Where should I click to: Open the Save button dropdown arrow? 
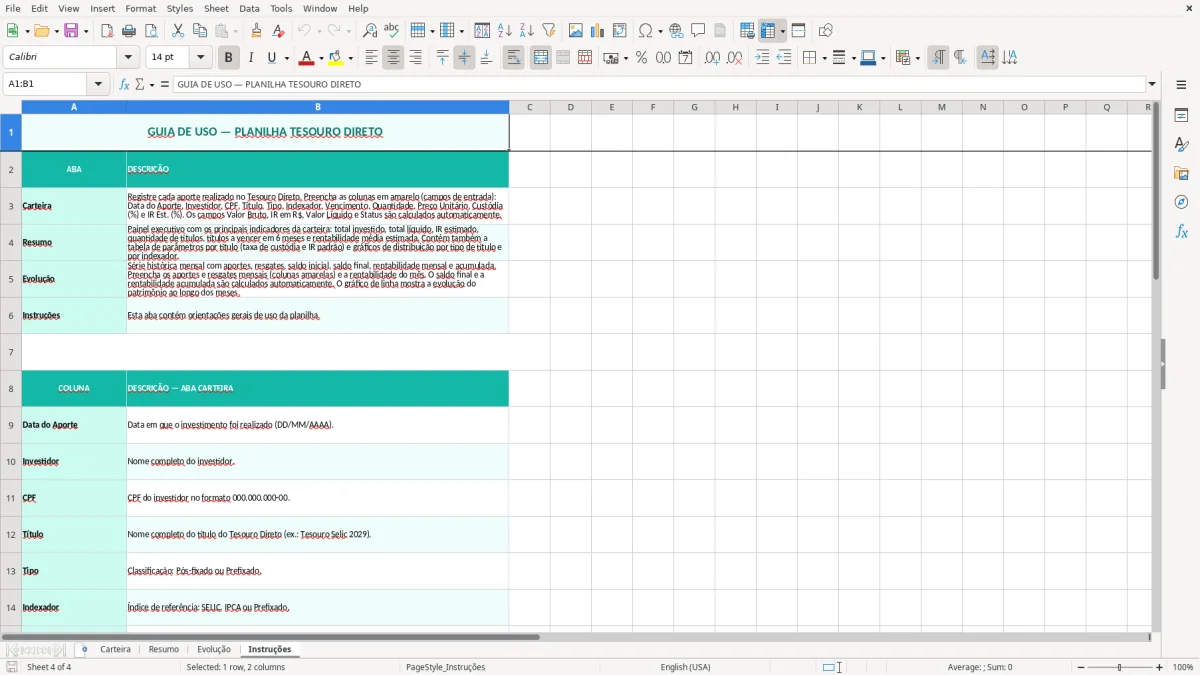pos(86,31)
